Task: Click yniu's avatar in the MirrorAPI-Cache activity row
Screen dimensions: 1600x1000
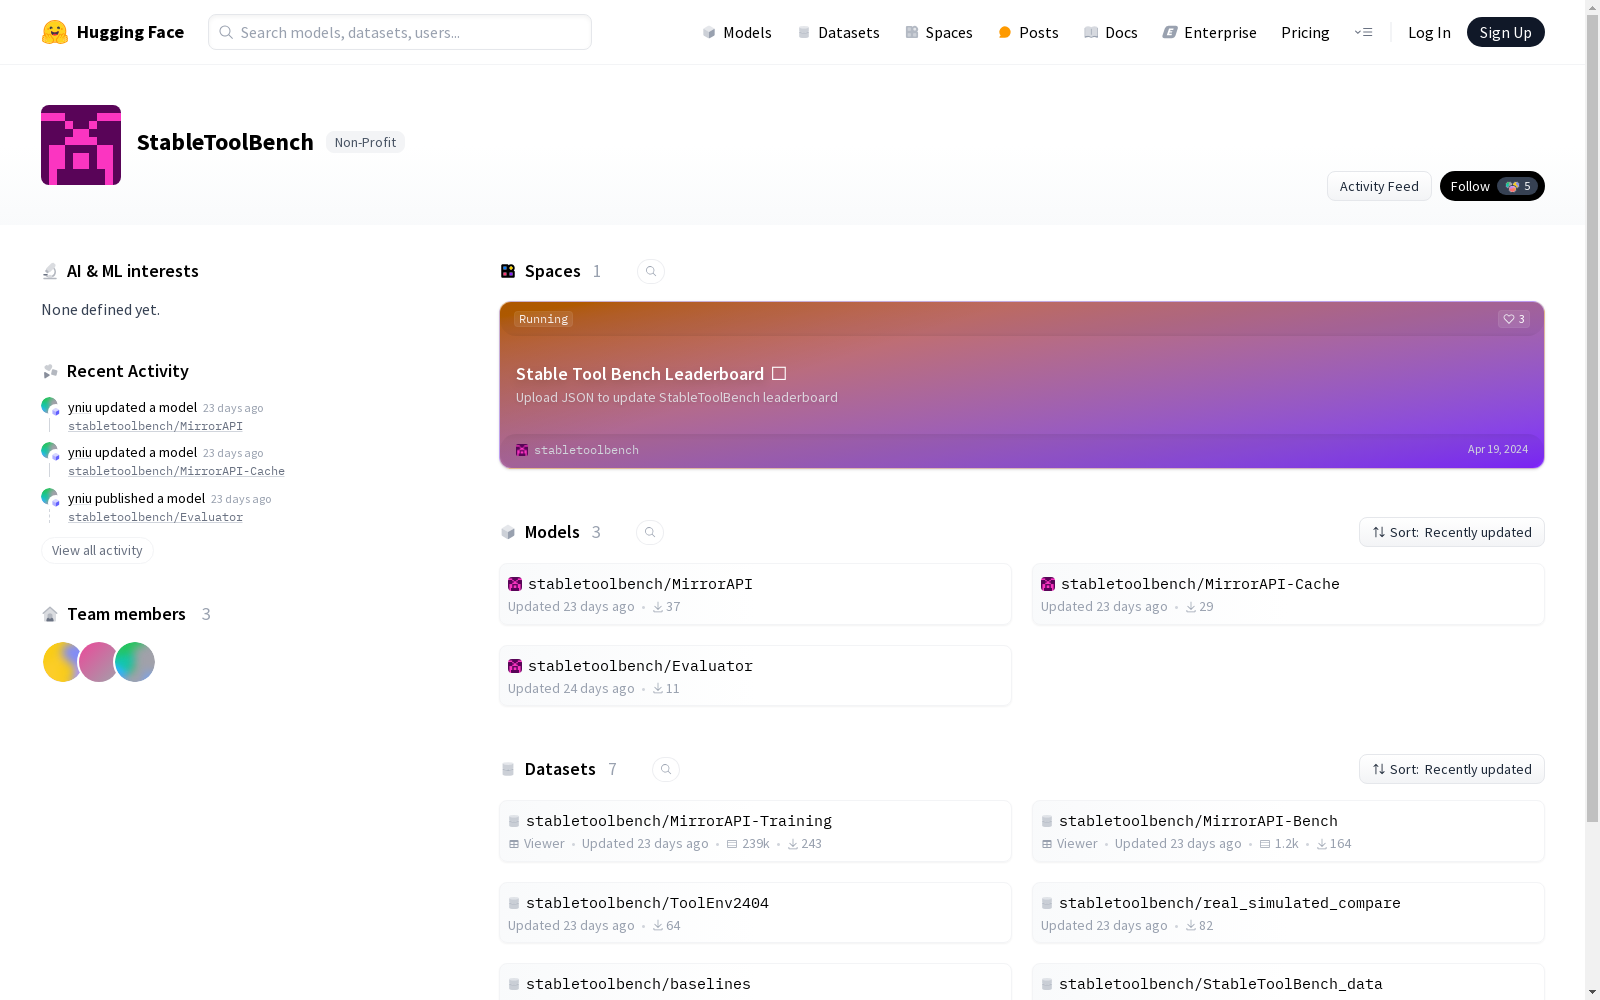Action: (50, 452)
